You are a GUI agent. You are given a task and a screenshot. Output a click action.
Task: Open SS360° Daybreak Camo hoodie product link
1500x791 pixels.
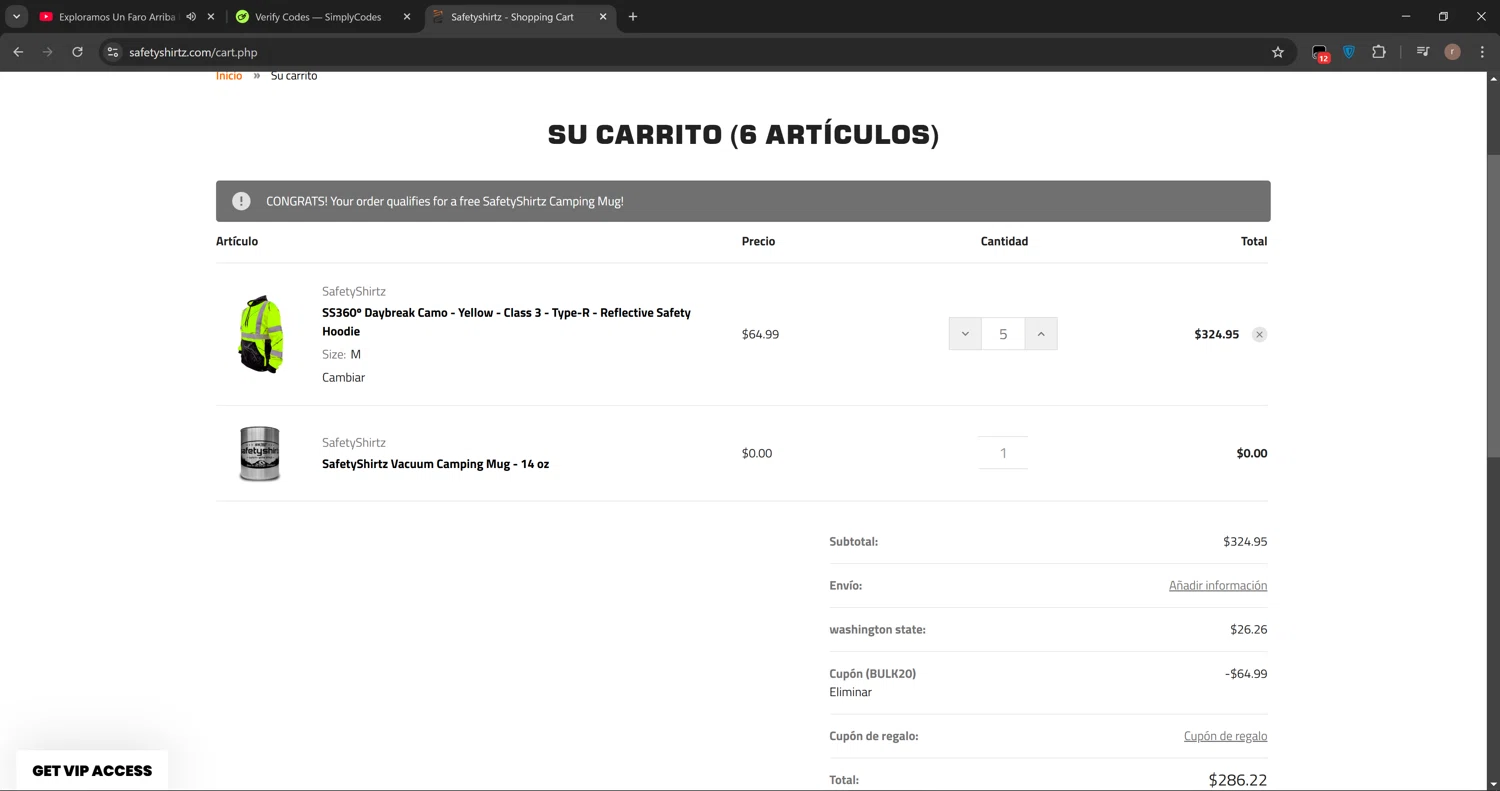pyautogui.click(x=506, y=322)
